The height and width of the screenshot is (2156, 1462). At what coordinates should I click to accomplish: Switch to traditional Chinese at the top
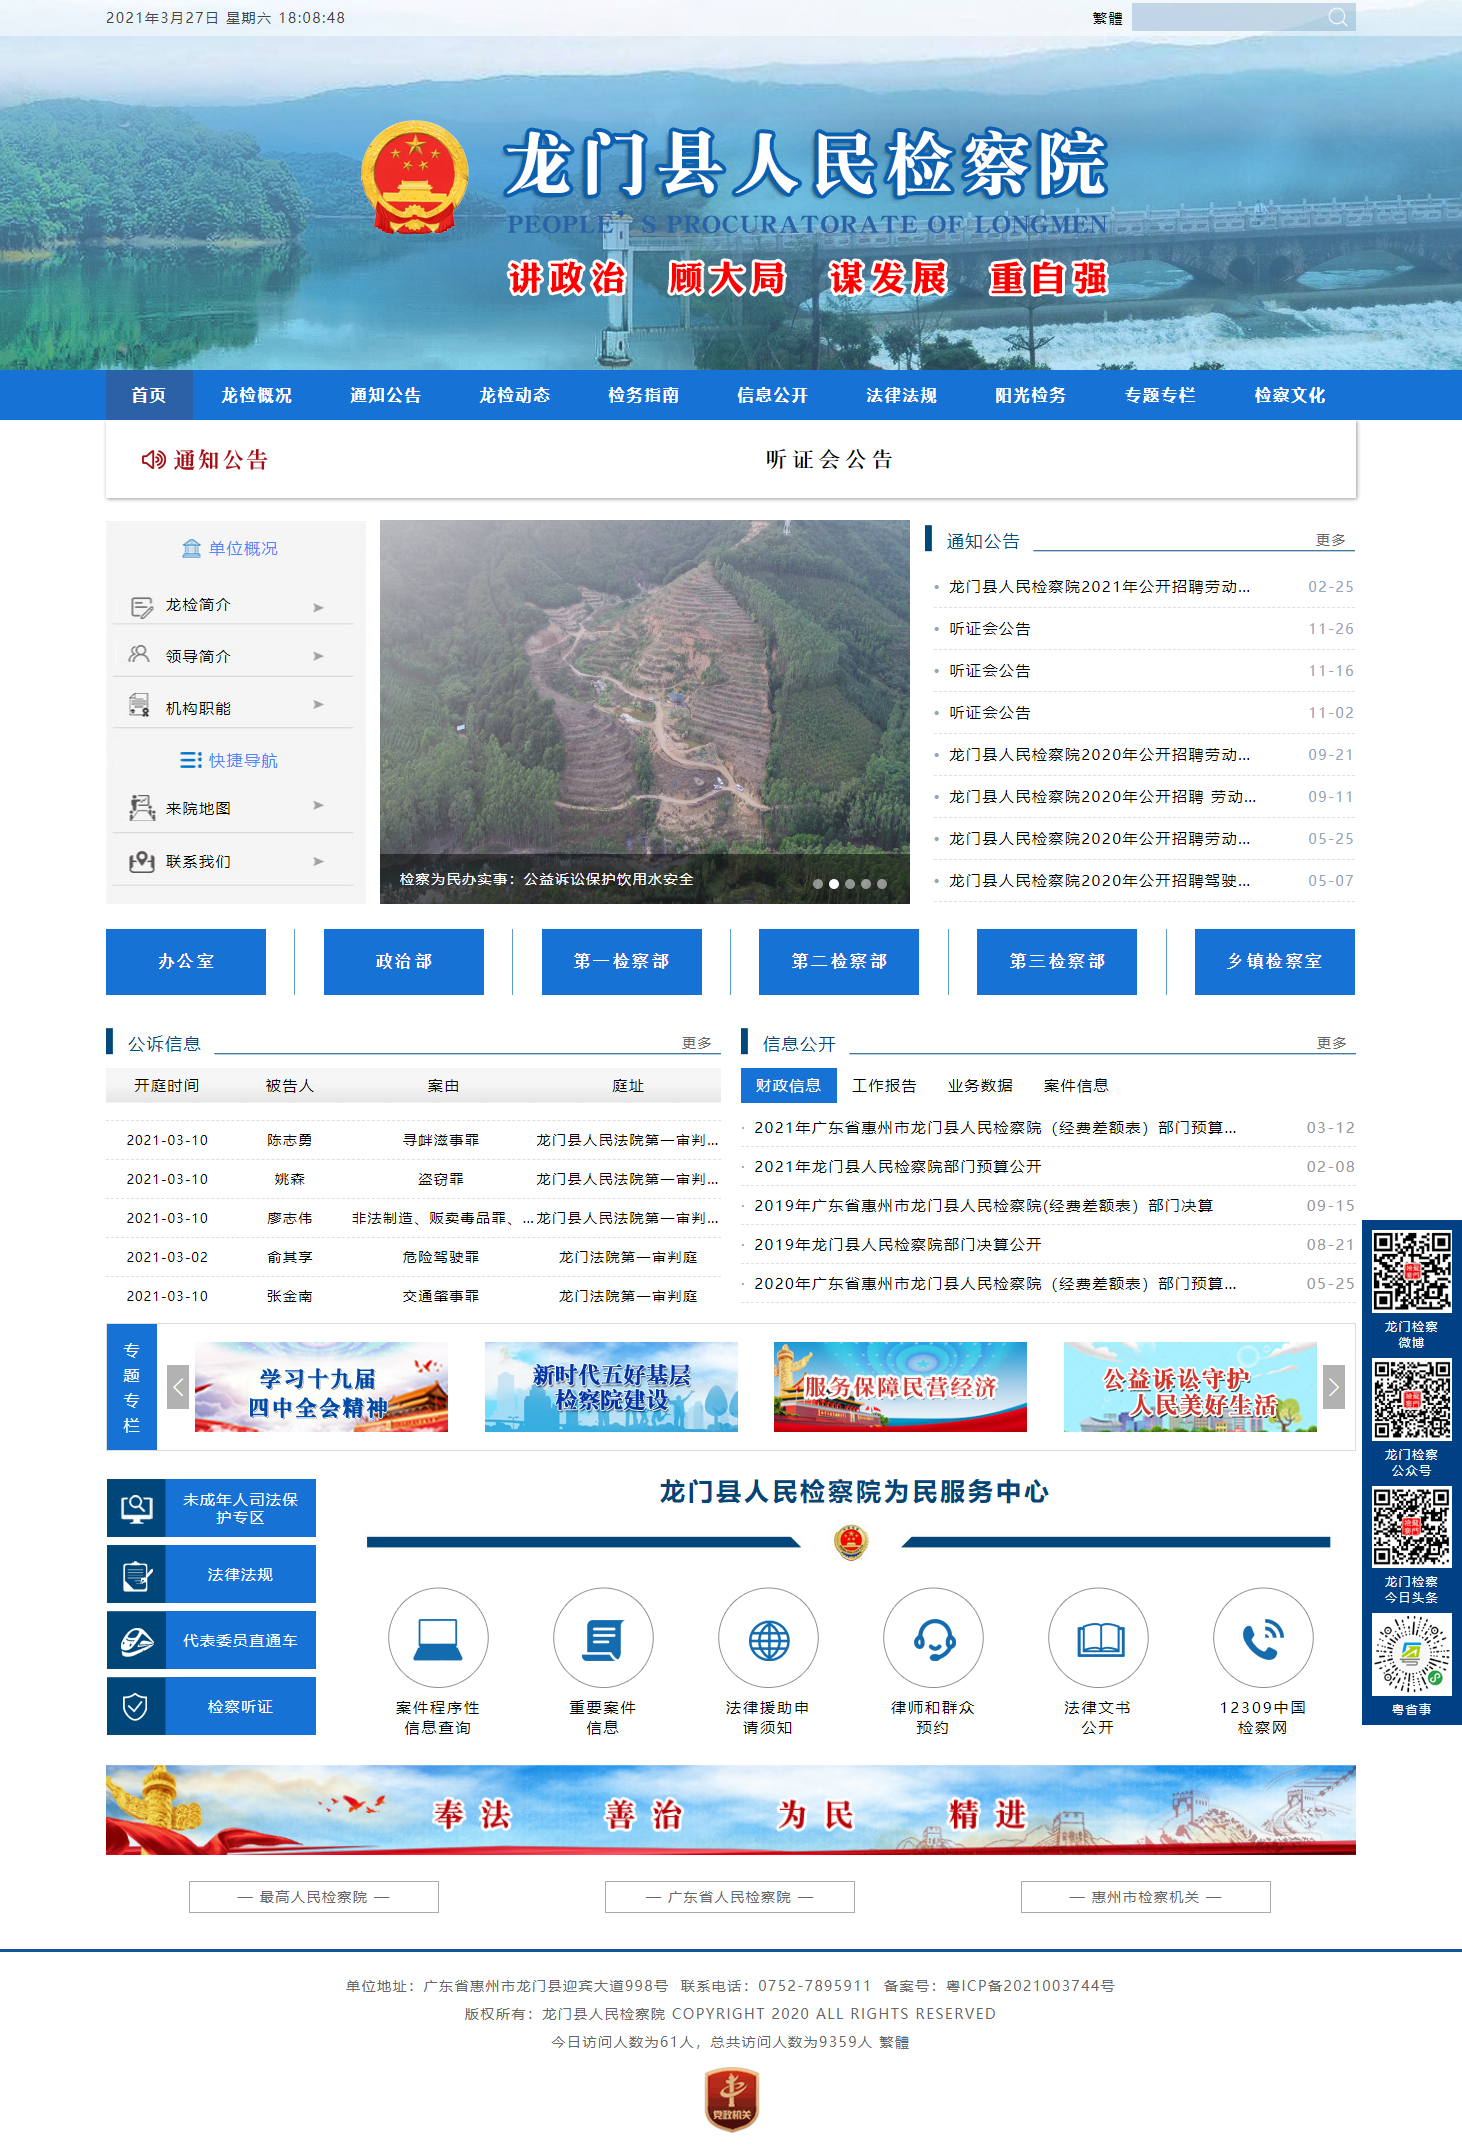[x=1107, y=18]
